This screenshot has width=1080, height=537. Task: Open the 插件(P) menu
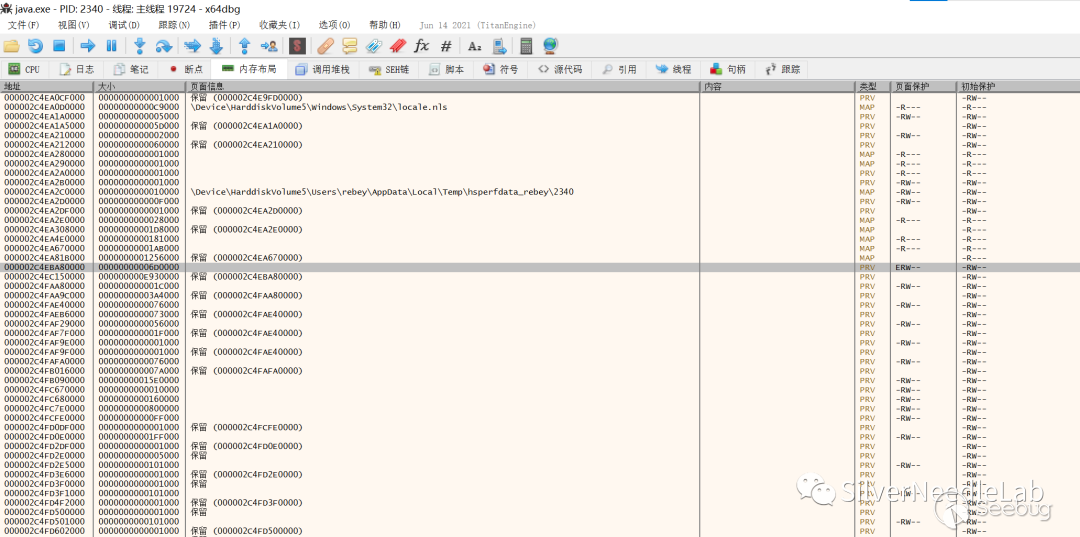point(224,24)
